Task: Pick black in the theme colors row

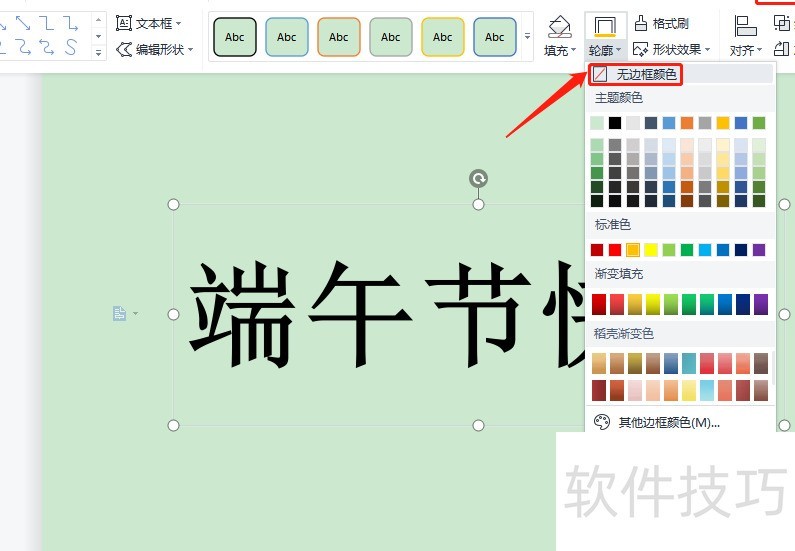Action: pos(615,123)
